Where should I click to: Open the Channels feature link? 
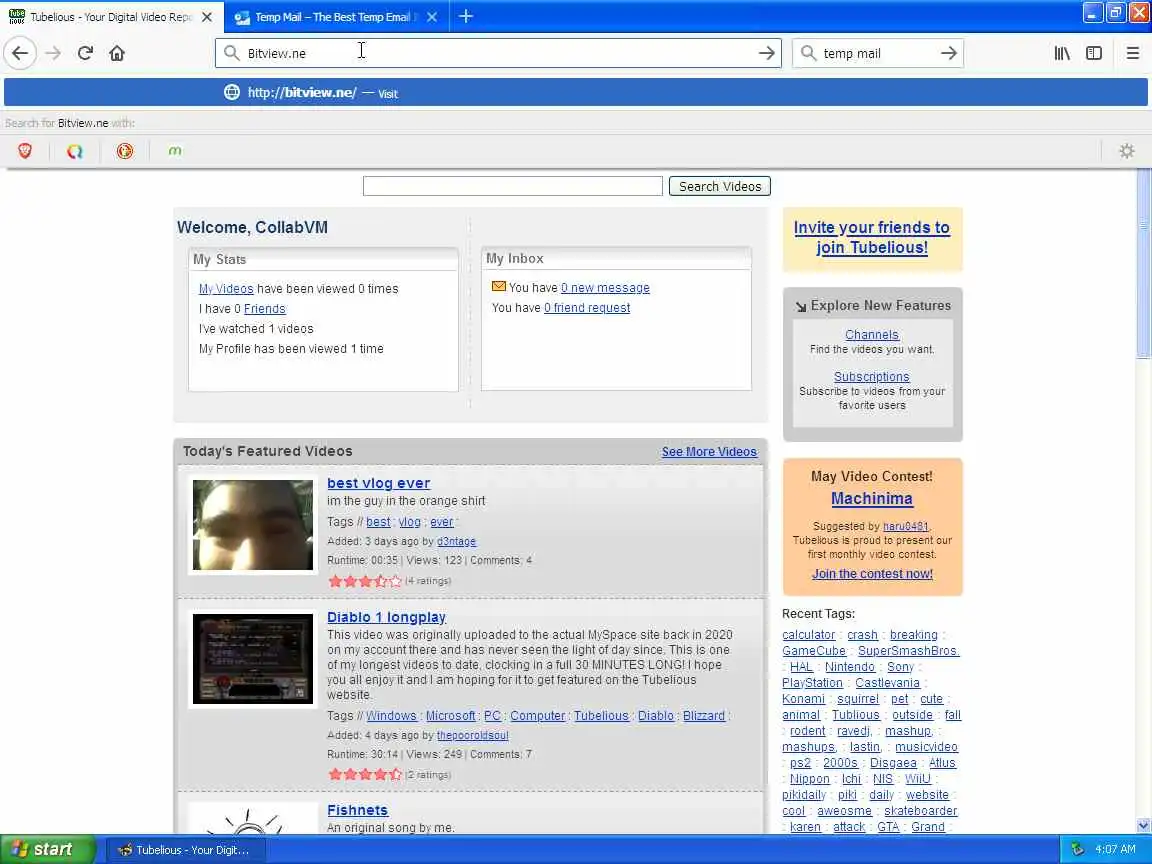(x=871, y=334)
